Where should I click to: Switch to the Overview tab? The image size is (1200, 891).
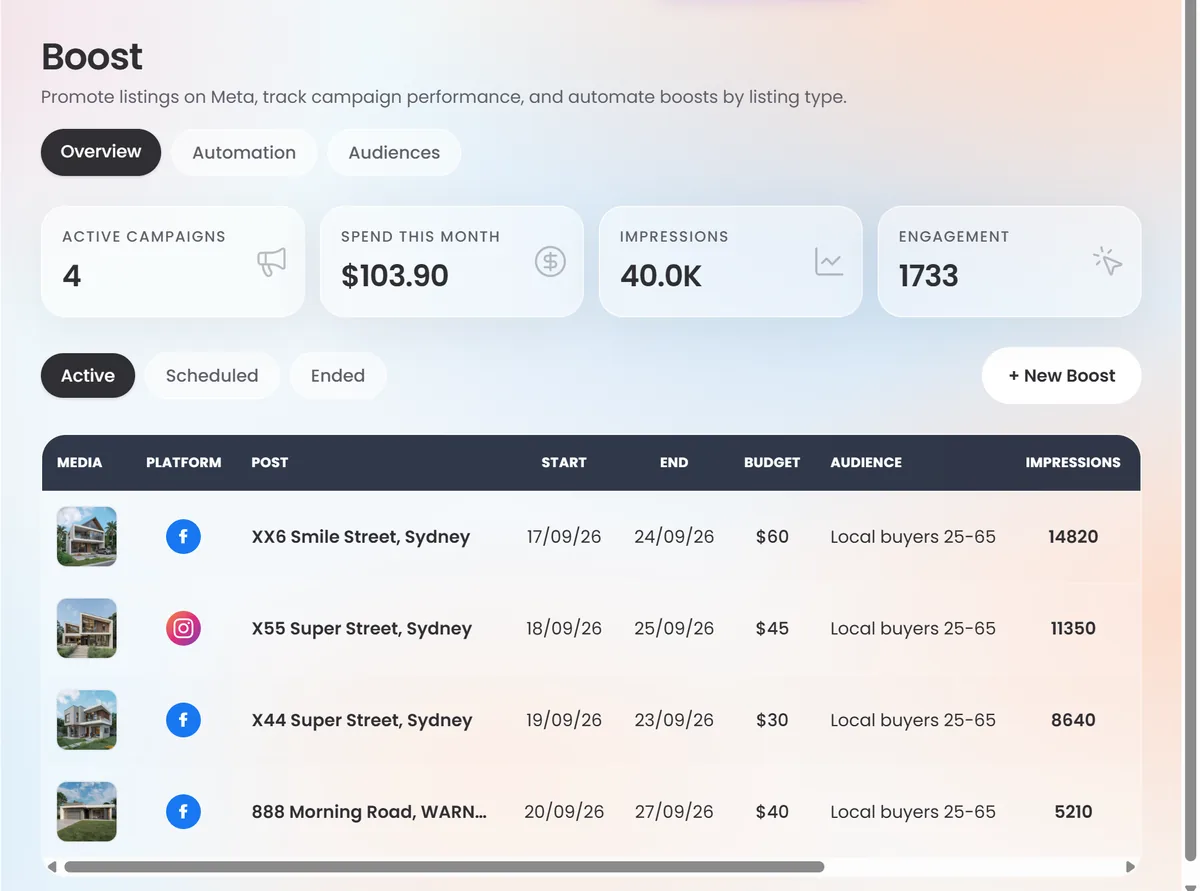click(101, 152)
